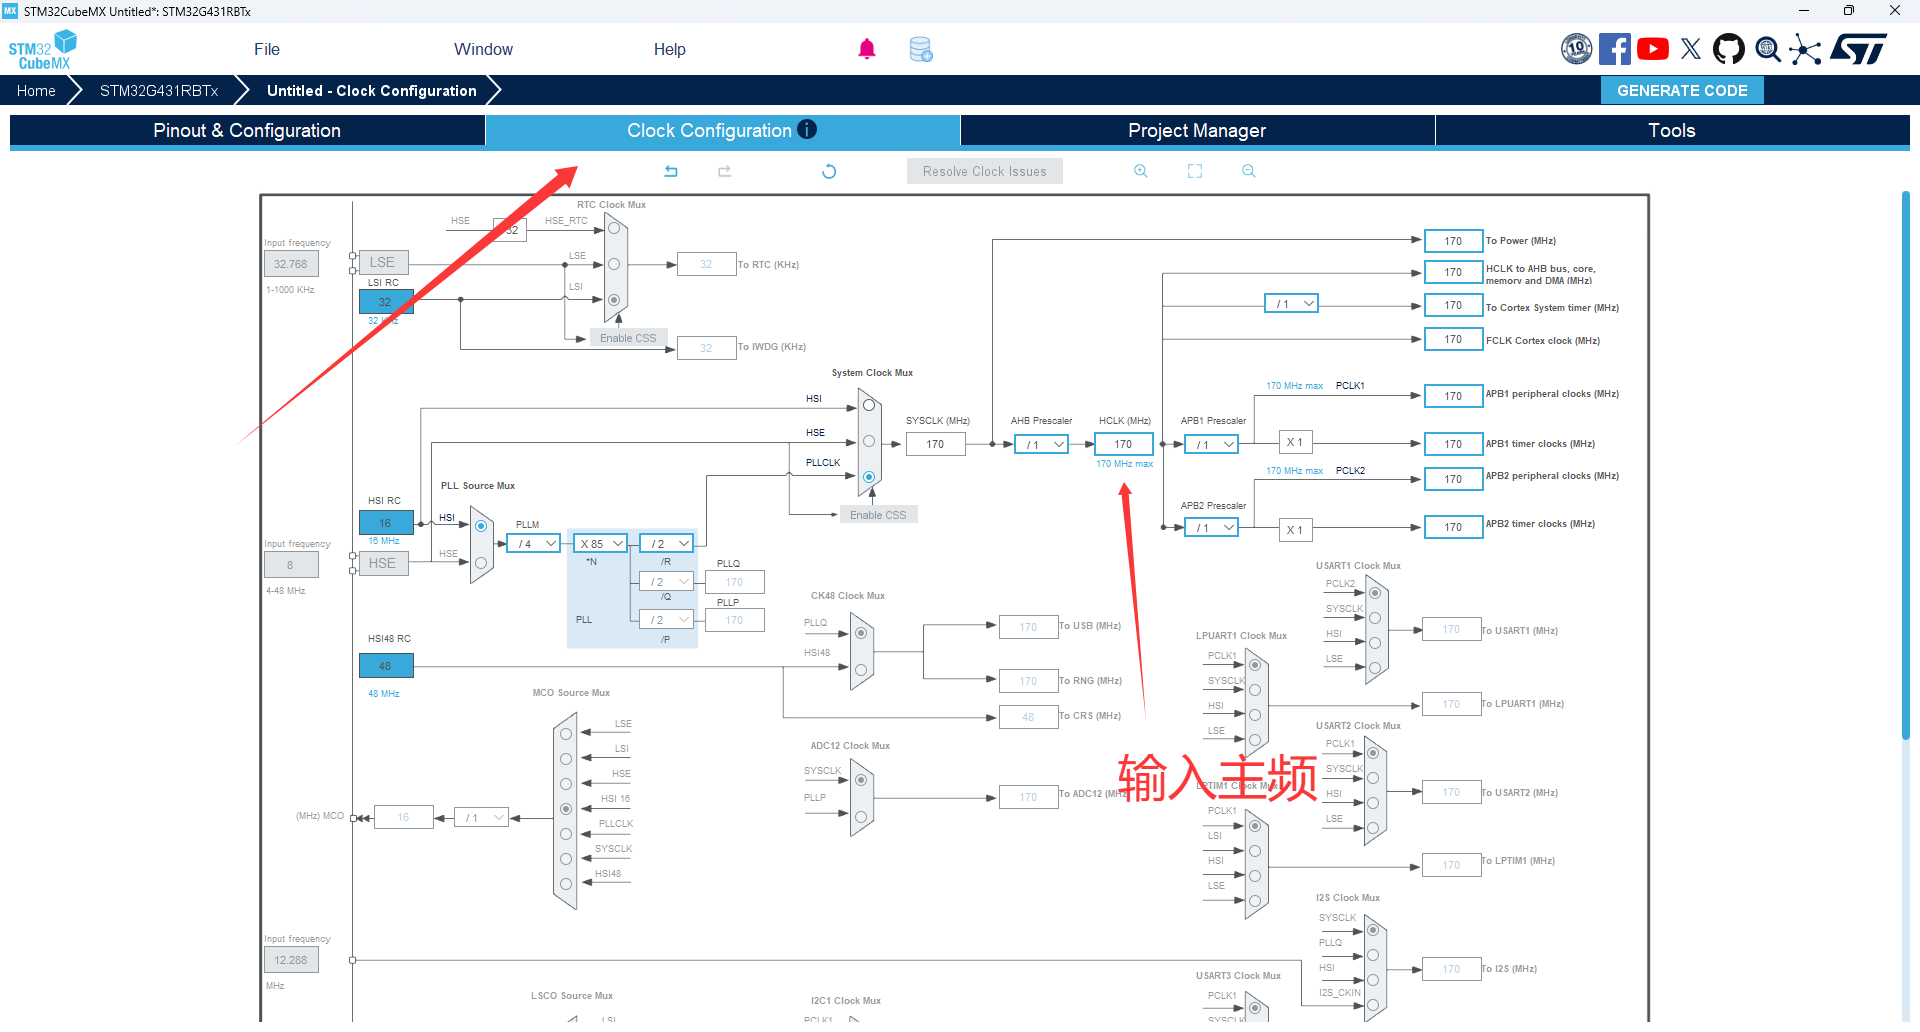Viewport: 1920px width, 1032px height.
Task: Click the fit-to-screen zoom icon
Action: point(1194,171)
